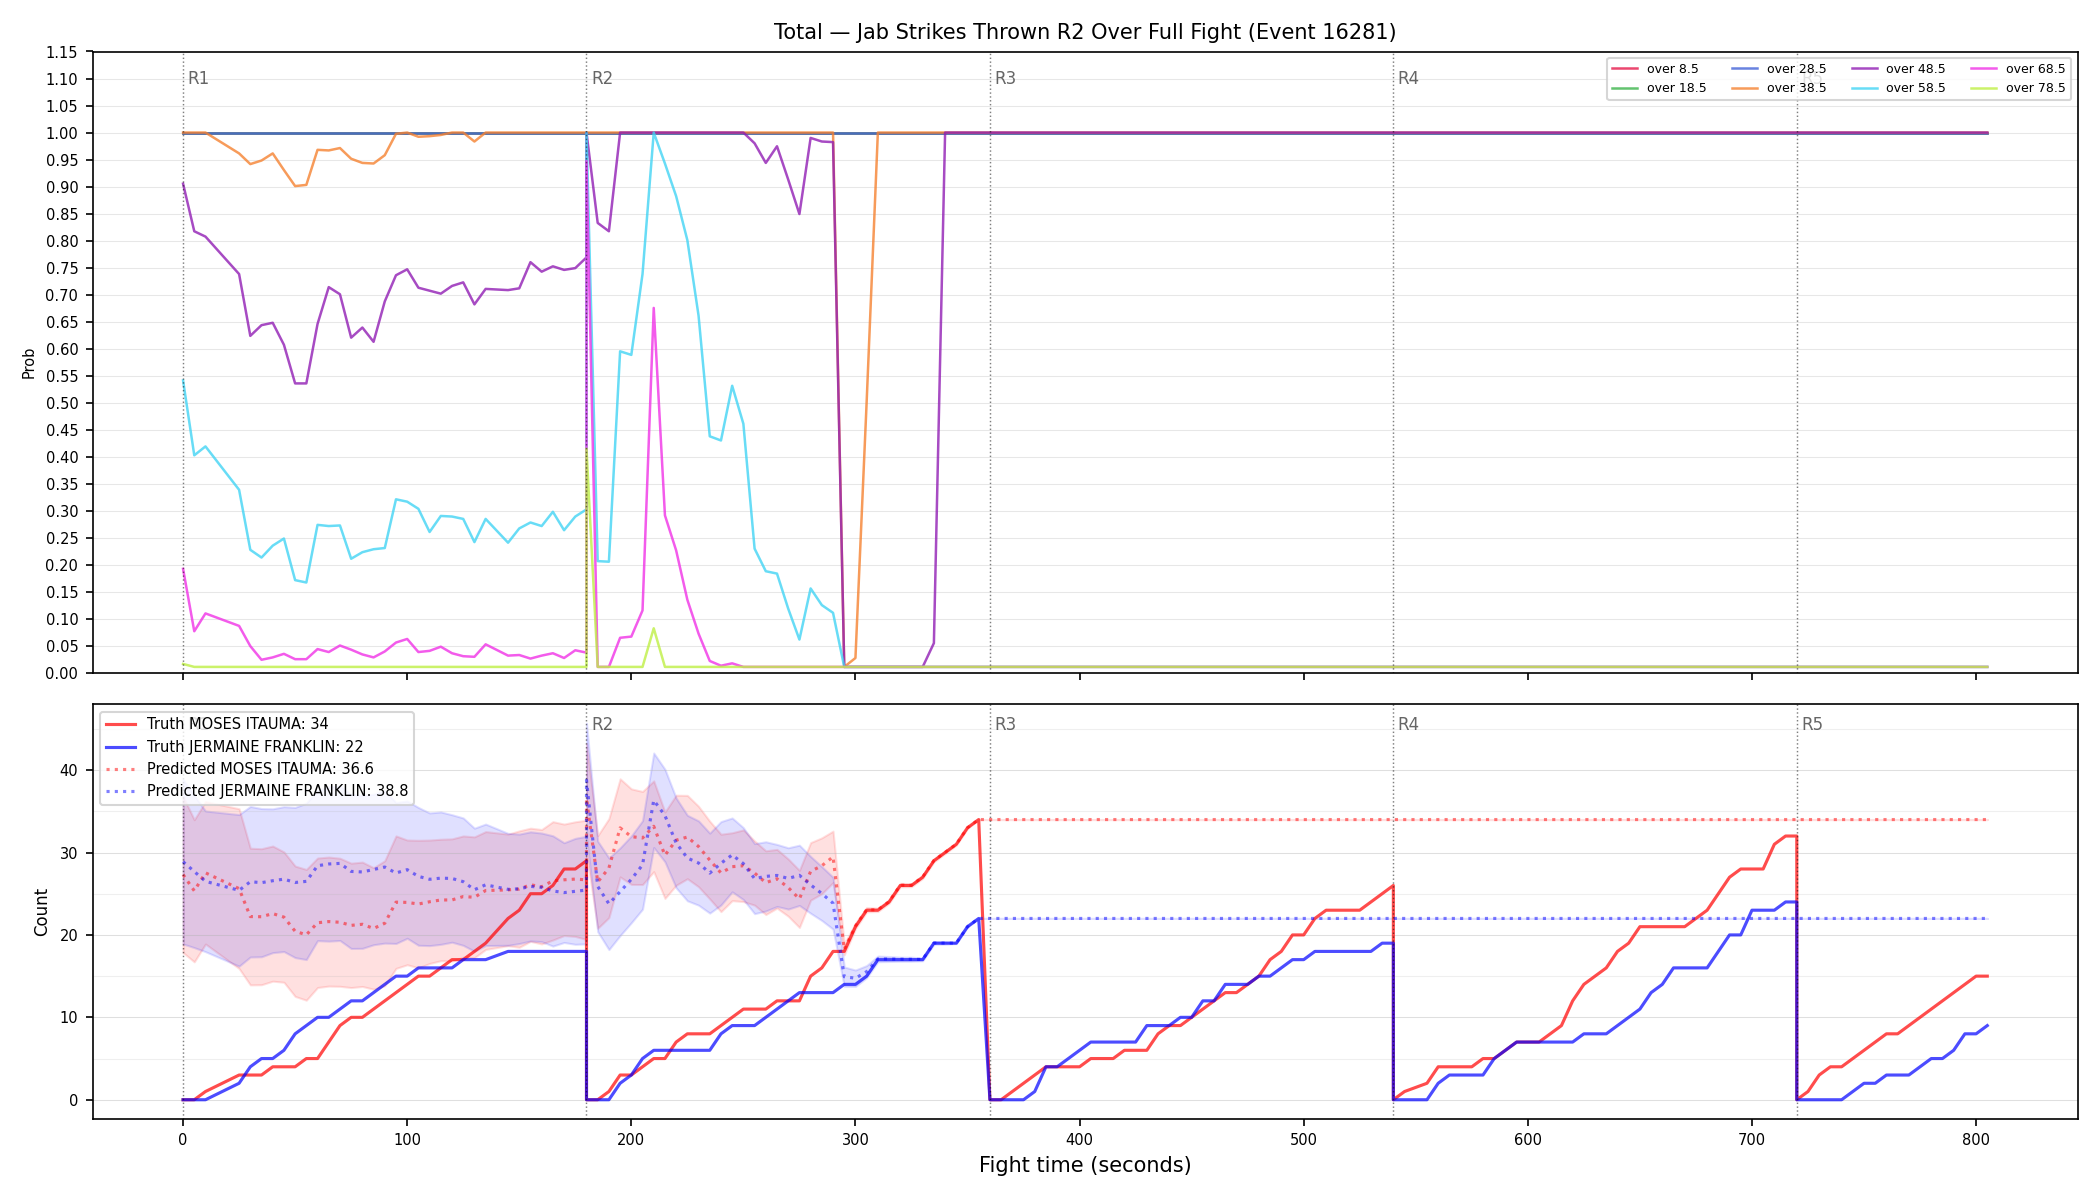
Task: Click the magenta 'over 68.5' line sample in legend
Action: pos(1984,69)
